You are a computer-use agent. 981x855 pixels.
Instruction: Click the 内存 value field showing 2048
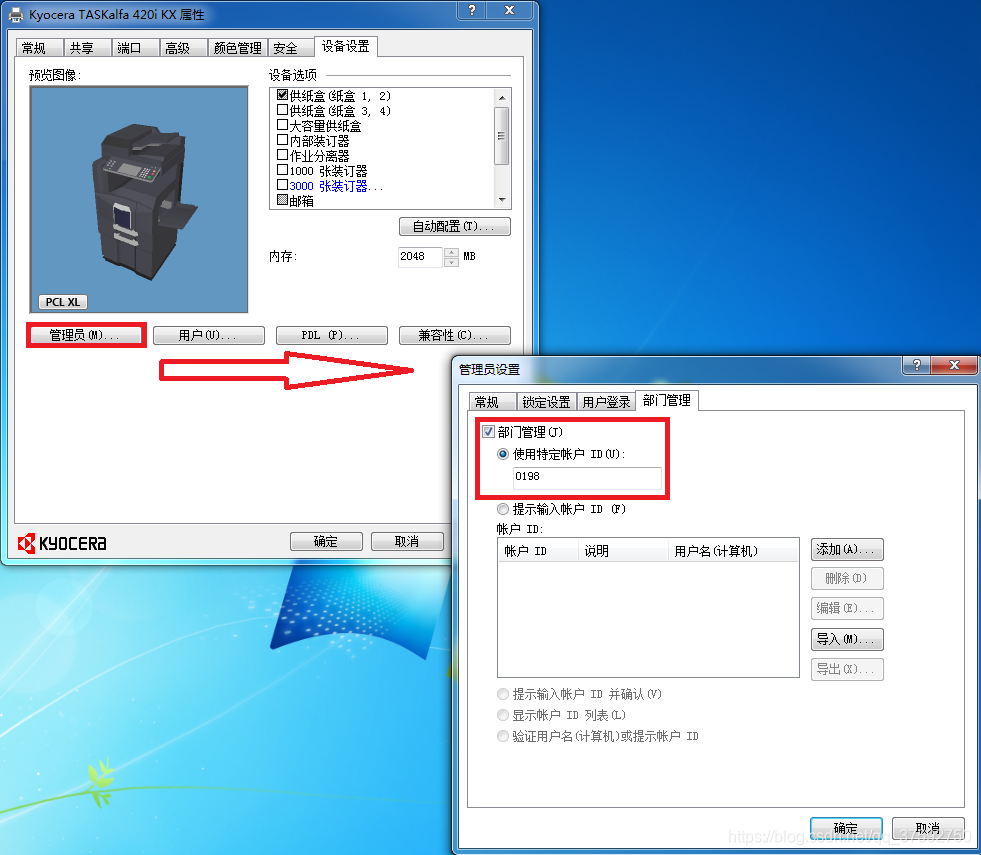pyautogui.click(x=420, y=256)
